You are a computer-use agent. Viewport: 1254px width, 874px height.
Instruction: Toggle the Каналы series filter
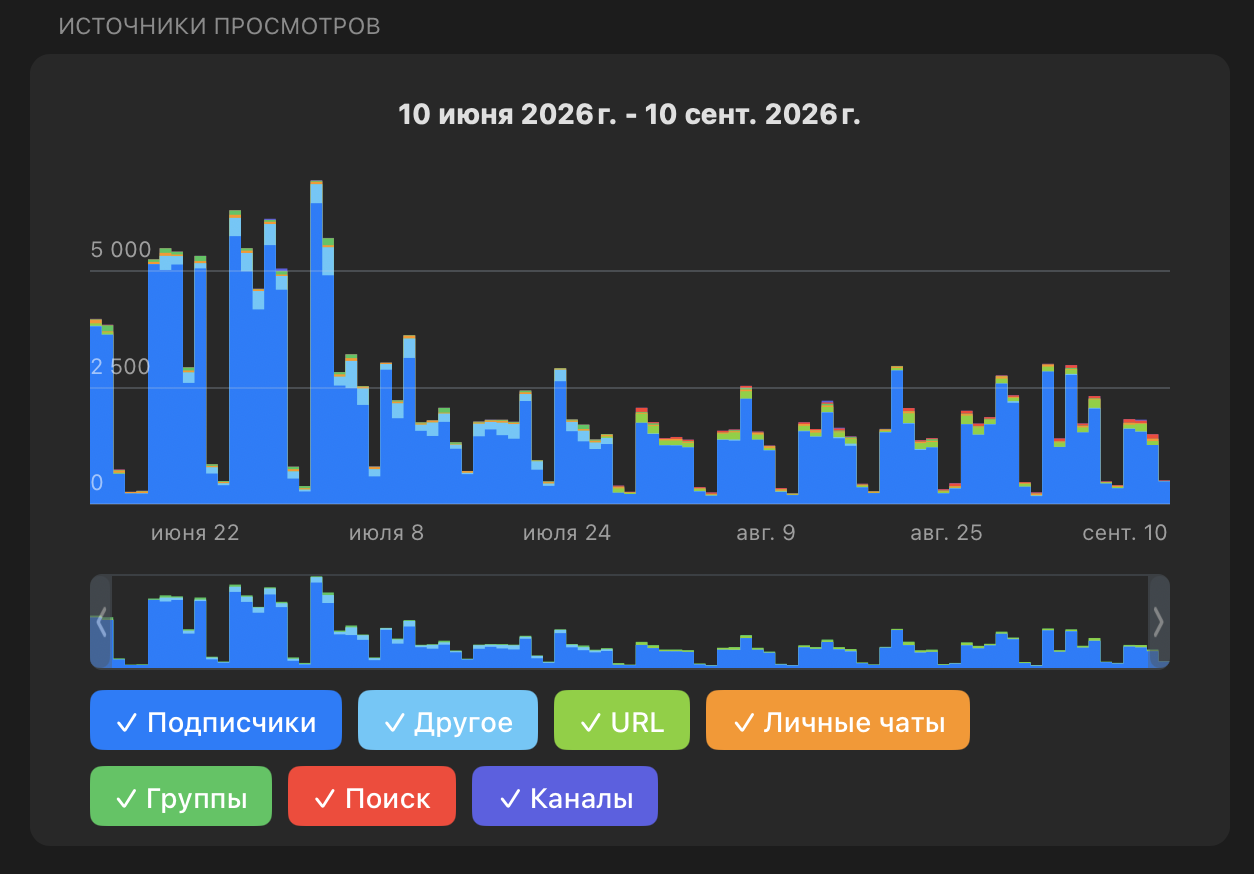point(565,796)
